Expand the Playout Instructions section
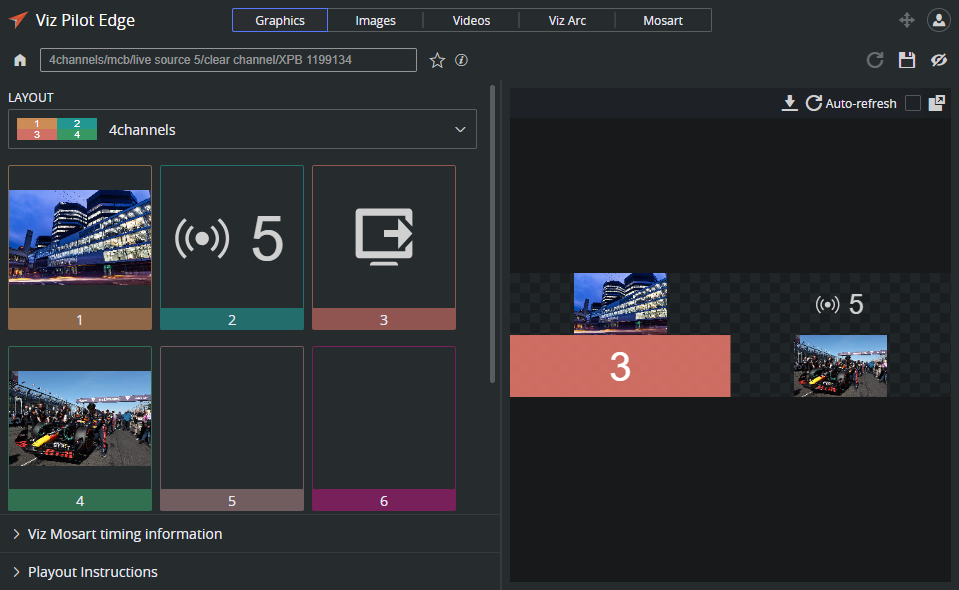This screenshot has height=590, width=959. [92, 572]
